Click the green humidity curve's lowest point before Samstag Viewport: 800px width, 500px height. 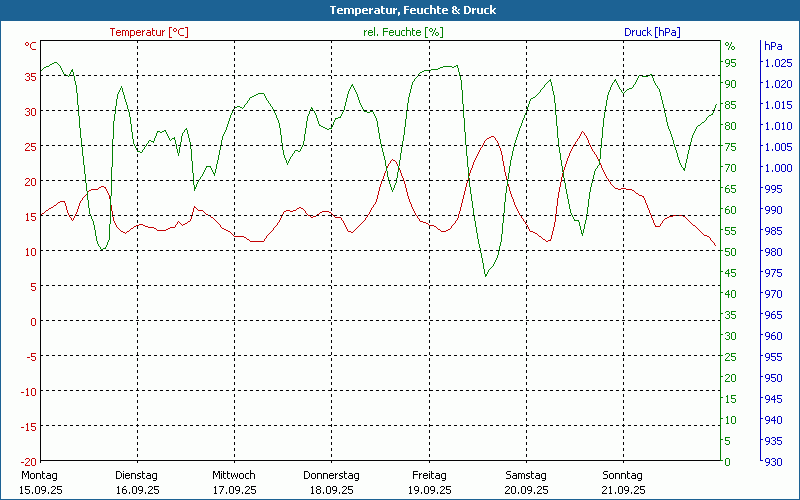(x=485, y=275)
